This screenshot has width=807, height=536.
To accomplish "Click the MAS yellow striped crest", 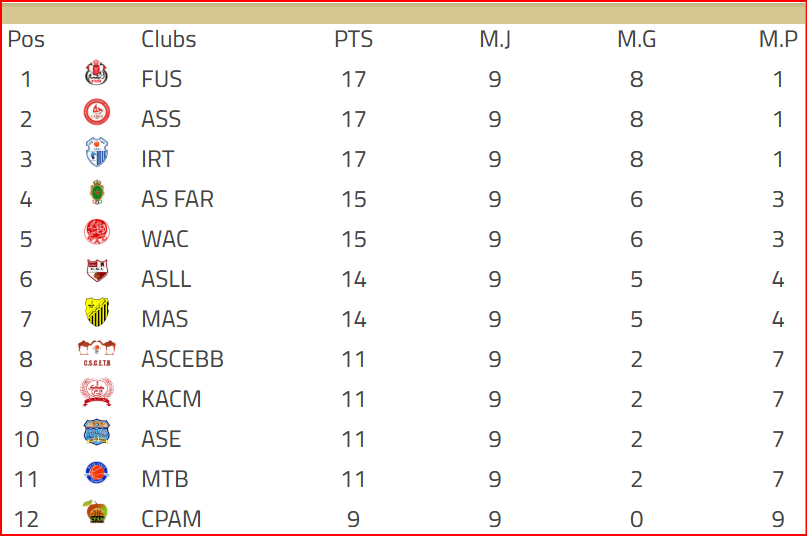I will [x=97, y=312].
